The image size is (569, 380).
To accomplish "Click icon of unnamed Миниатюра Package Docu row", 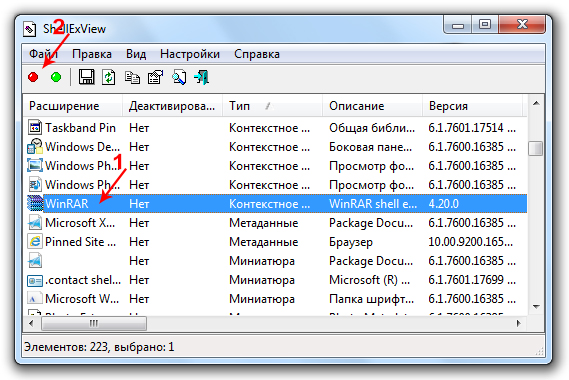I will (x=35, y=261).
